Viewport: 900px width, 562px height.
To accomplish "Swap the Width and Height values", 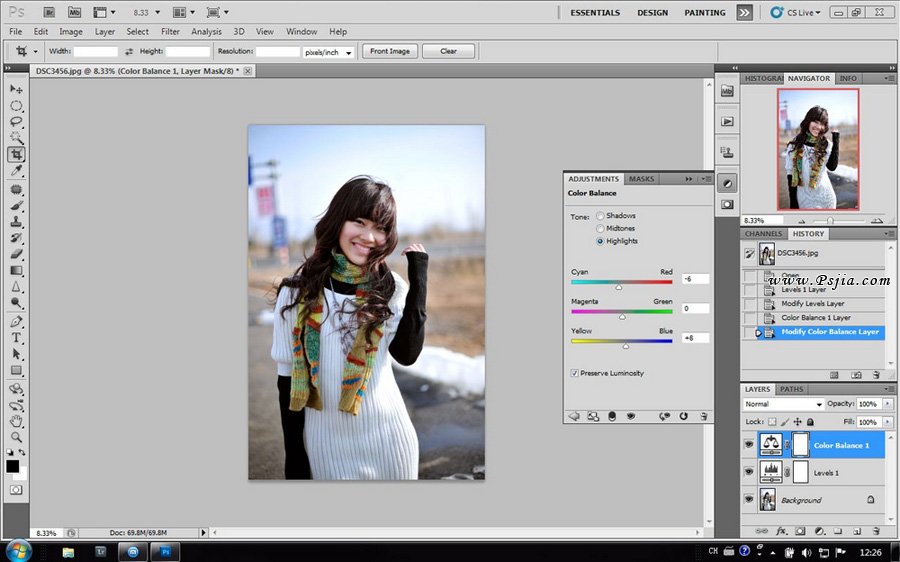I will coord(129,51).
